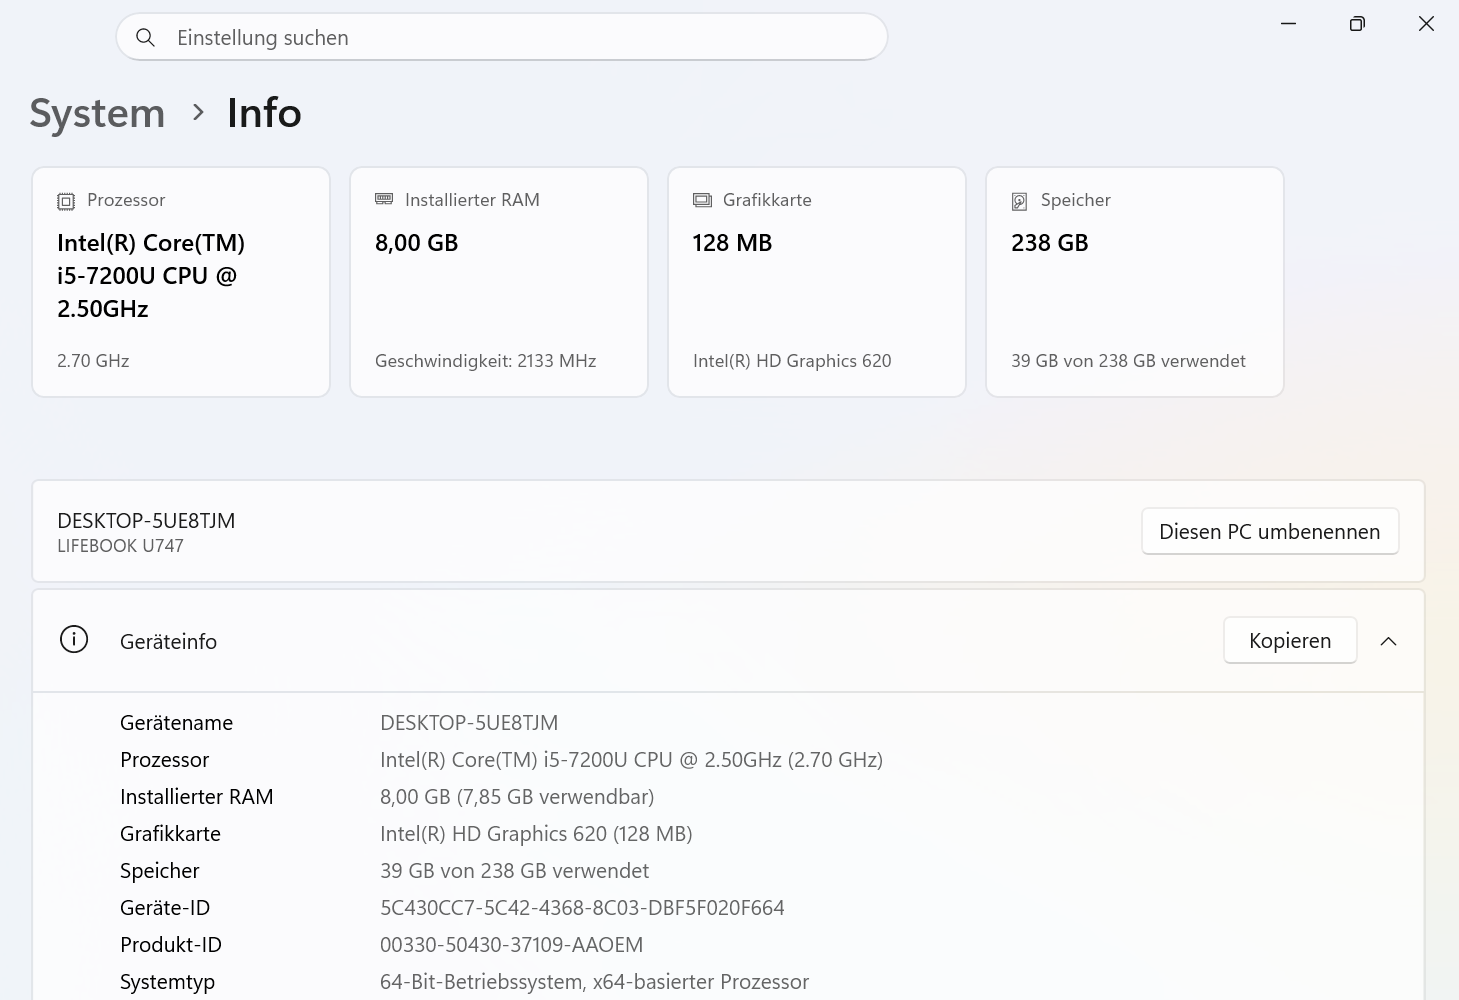The image size is (1459, 1000).
Task: Open the Grafikkarte card showing 128 MB
Action: pyautogui.click(x=817, y=282)
